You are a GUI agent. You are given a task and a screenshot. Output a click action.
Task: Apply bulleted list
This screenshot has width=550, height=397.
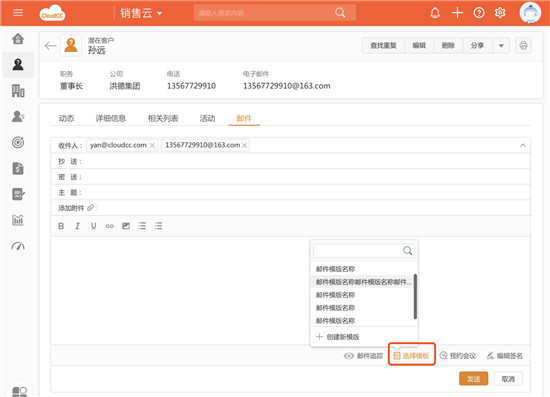(142, 226)
